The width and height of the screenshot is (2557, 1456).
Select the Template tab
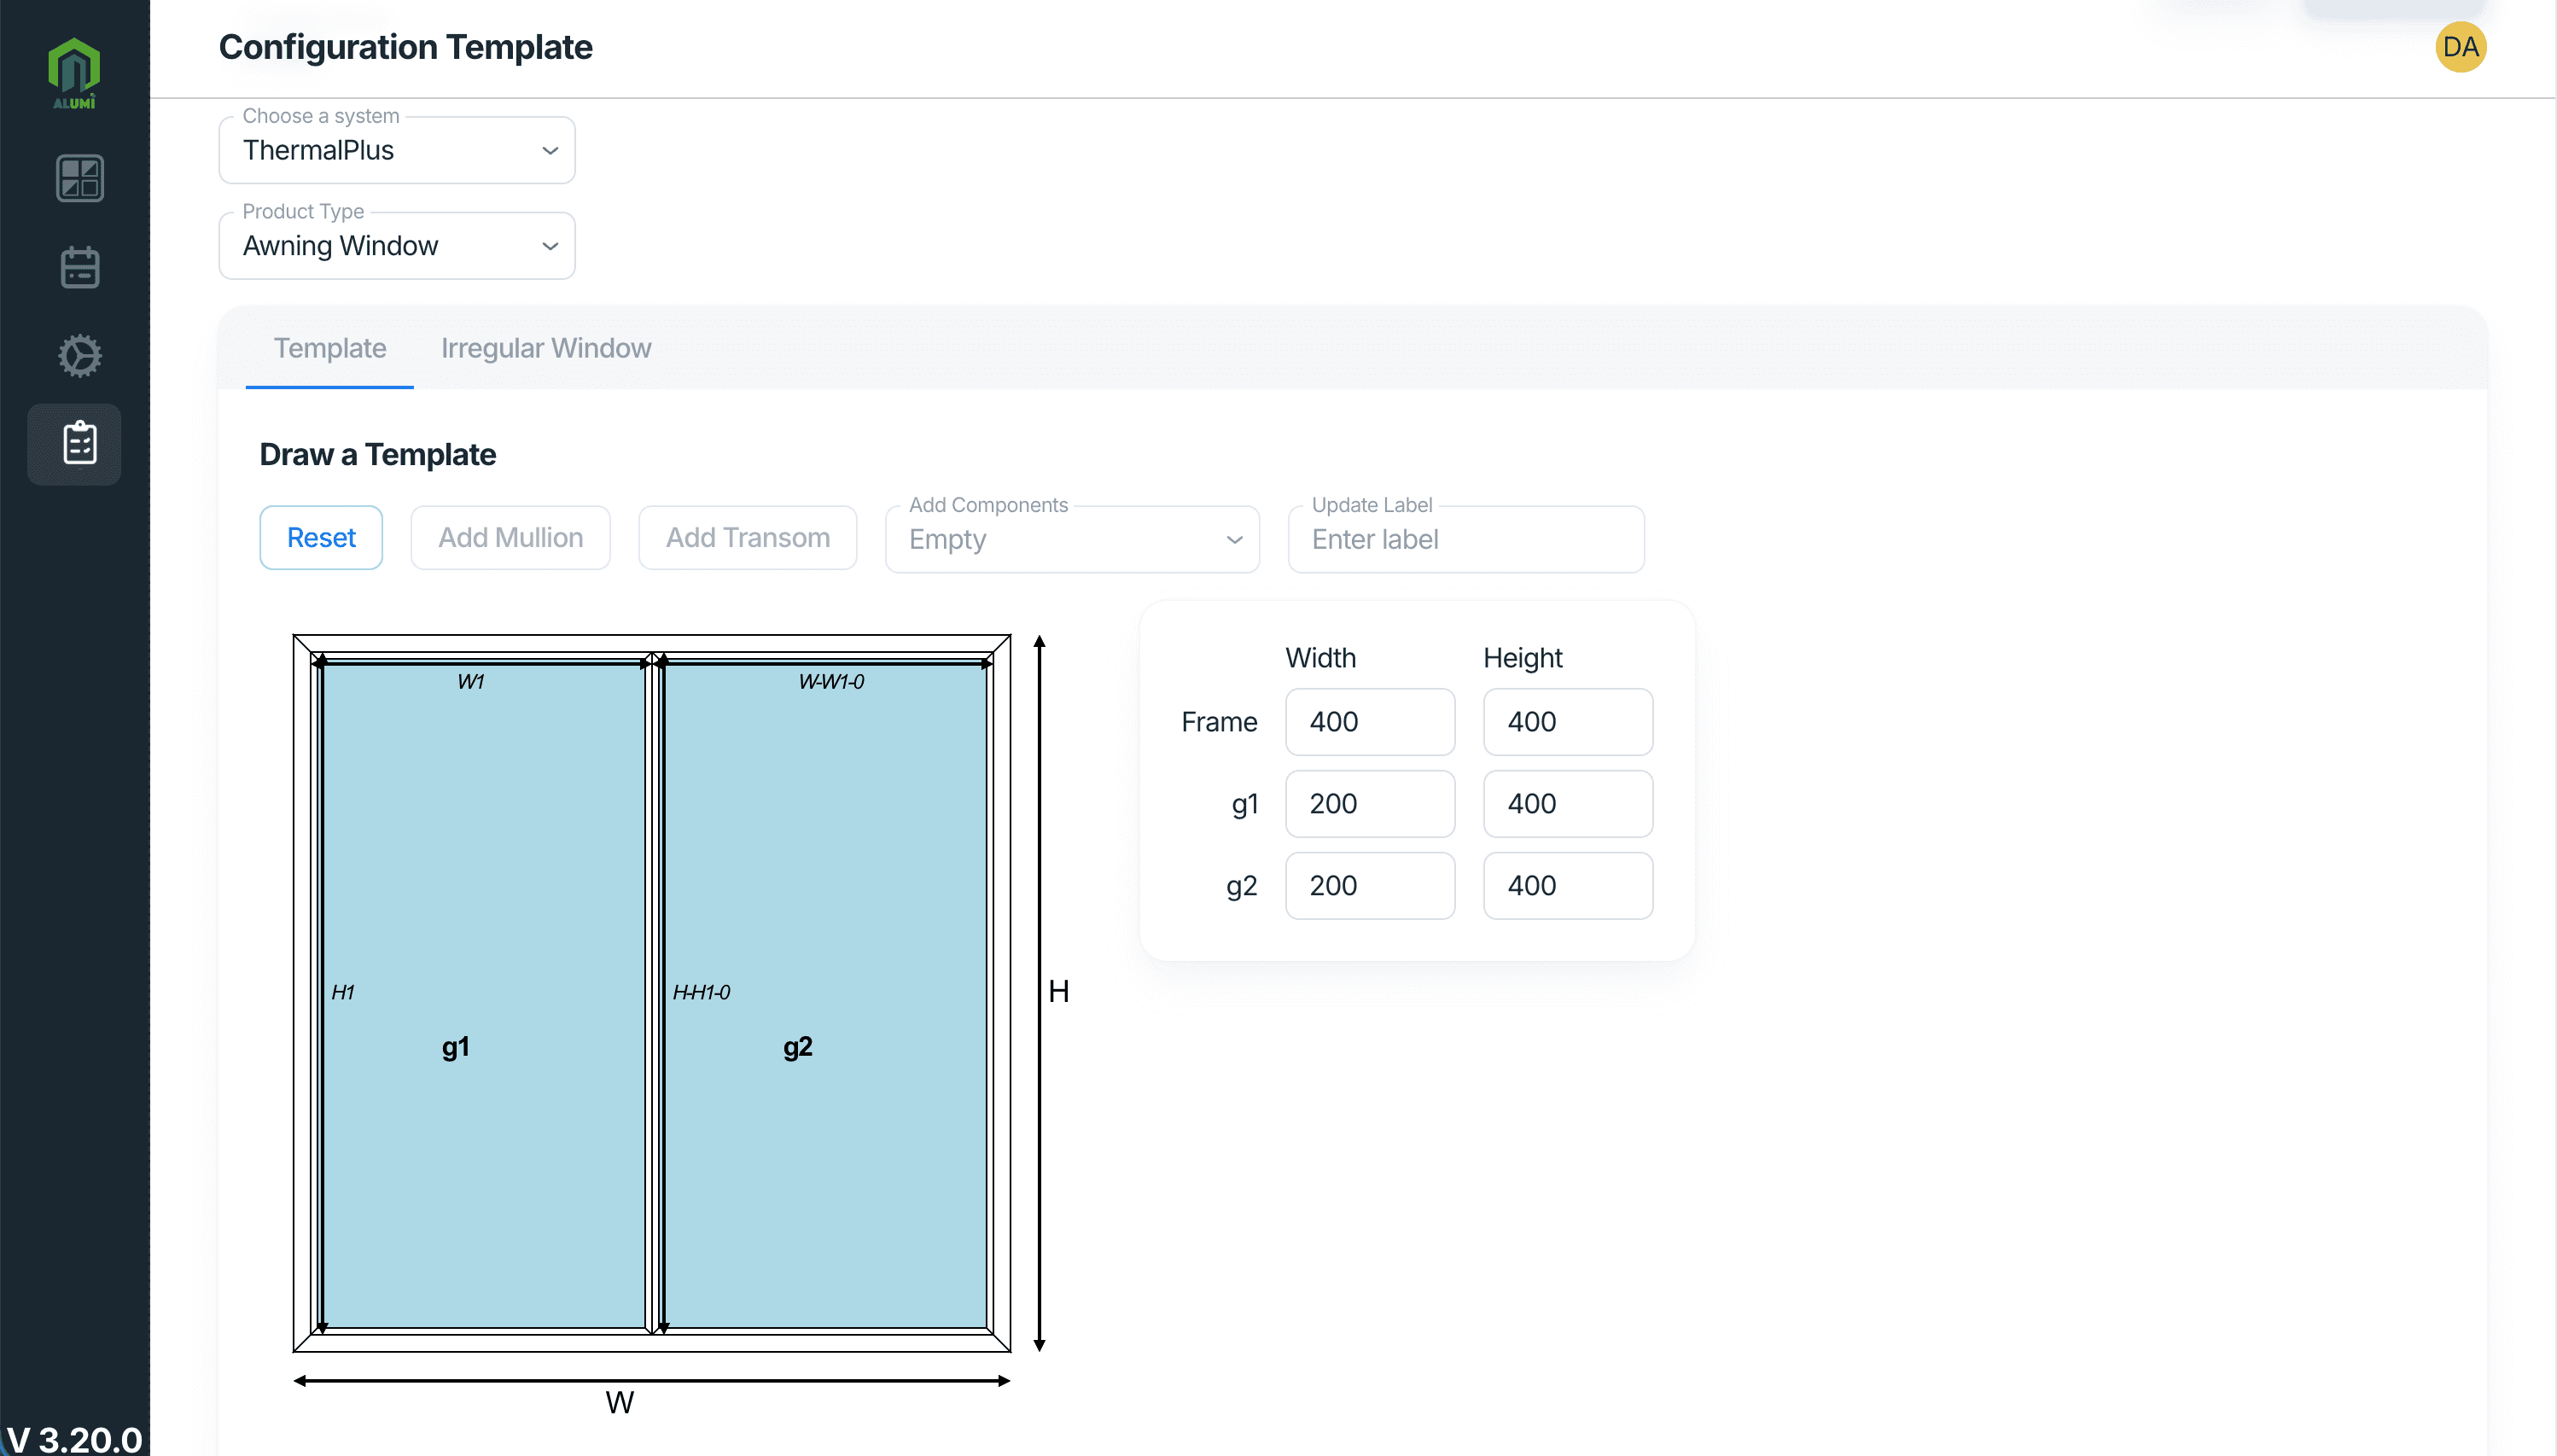tap(330, 348)
